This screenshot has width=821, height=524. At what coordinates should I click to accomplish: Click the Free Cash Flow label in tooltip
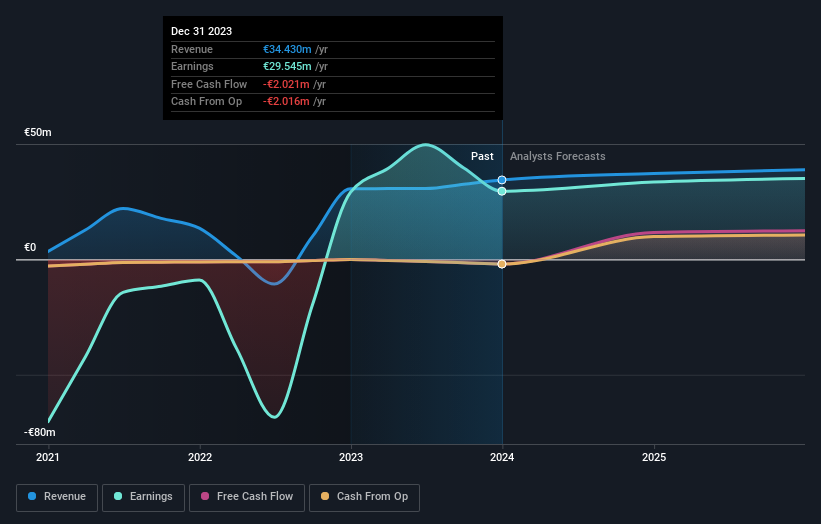(209, 84)
